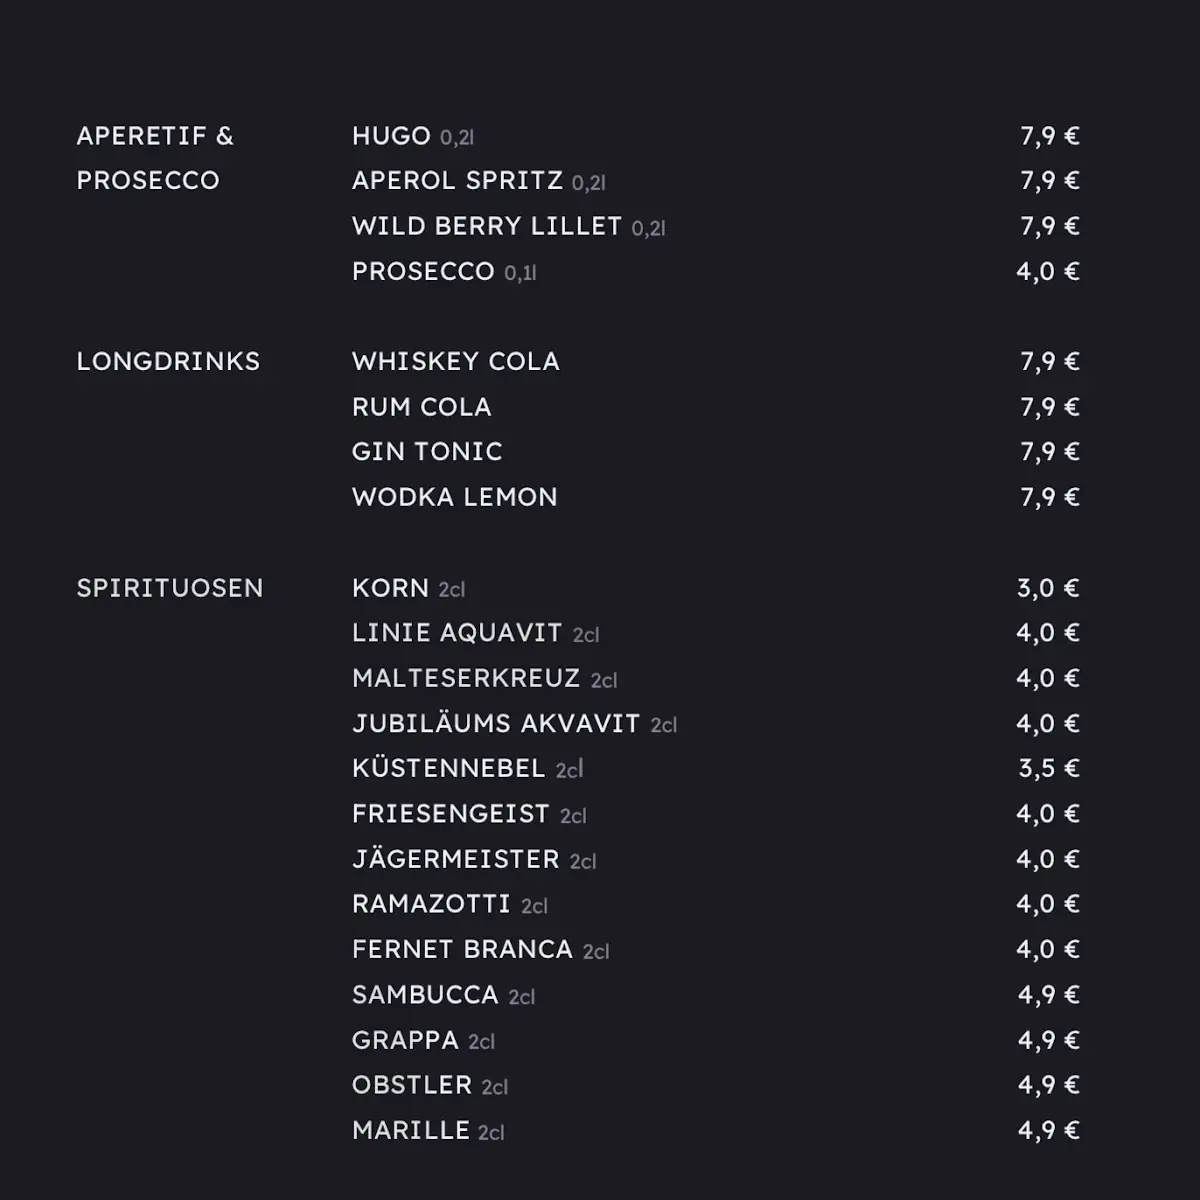Screen dimensions: 1200x1200
Task: Click the Aperetif & Prosecco heading
Action: (155, 158)
